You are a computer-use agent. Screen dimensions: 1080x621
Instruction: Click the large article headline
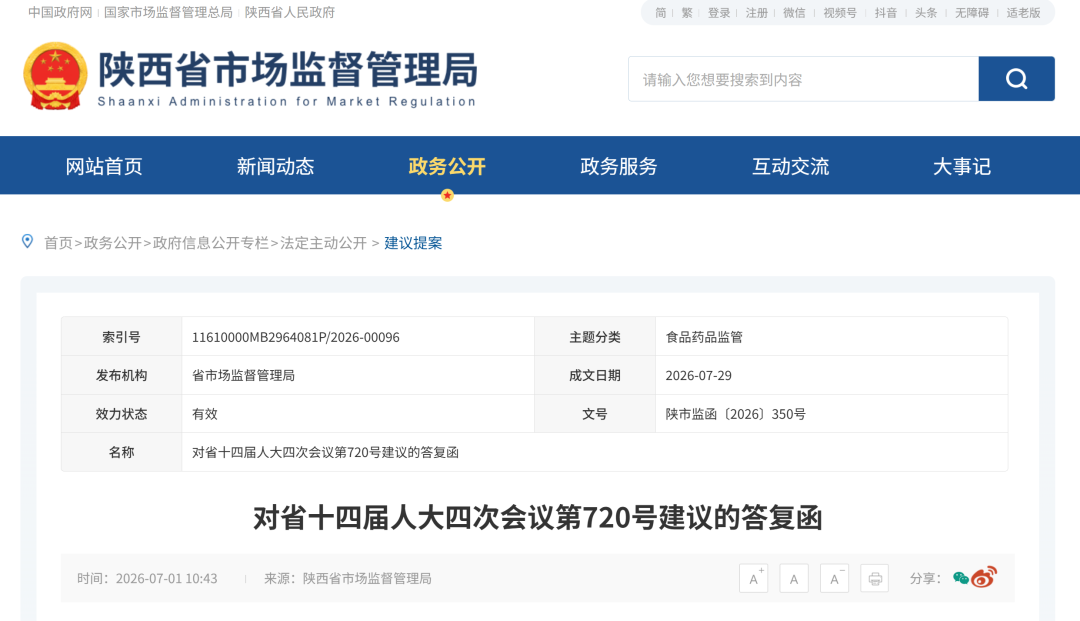[538, 518]
